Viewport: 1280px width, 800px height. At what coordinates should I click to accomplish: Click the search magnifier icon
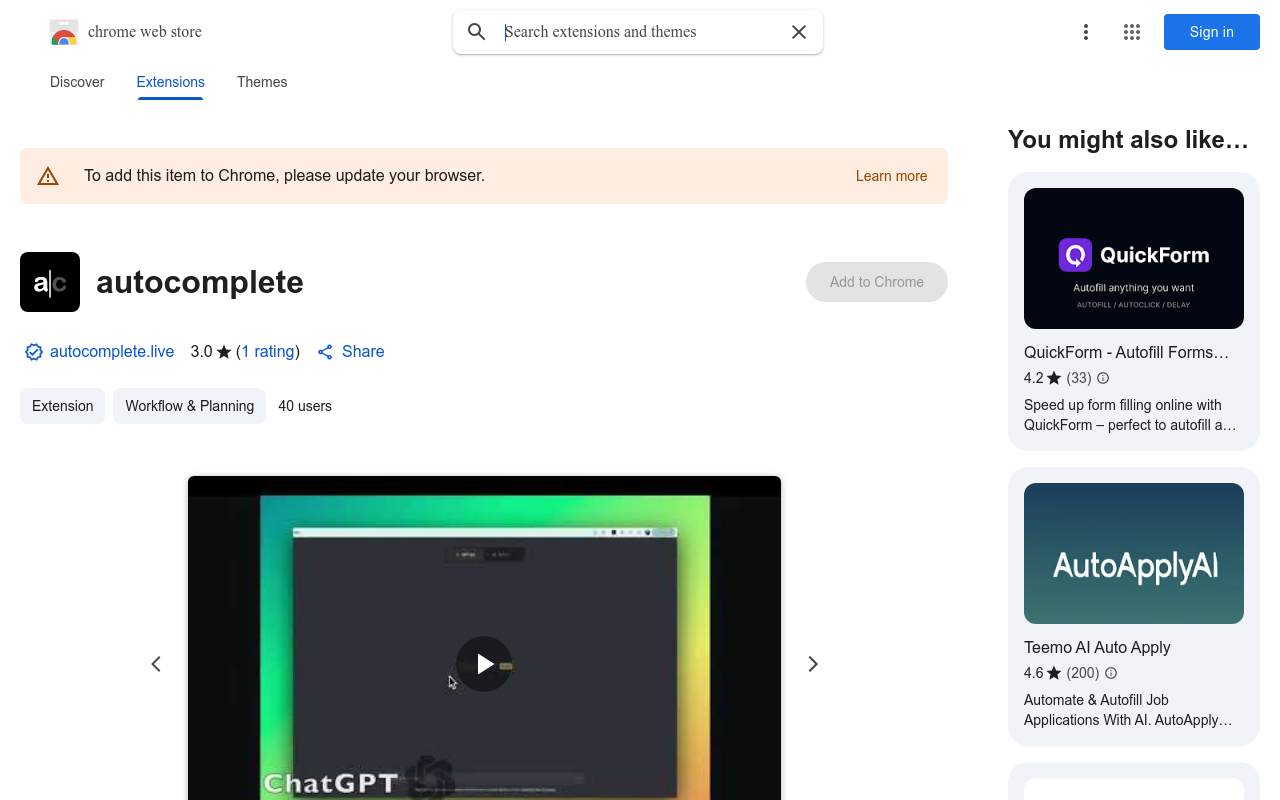477,32
